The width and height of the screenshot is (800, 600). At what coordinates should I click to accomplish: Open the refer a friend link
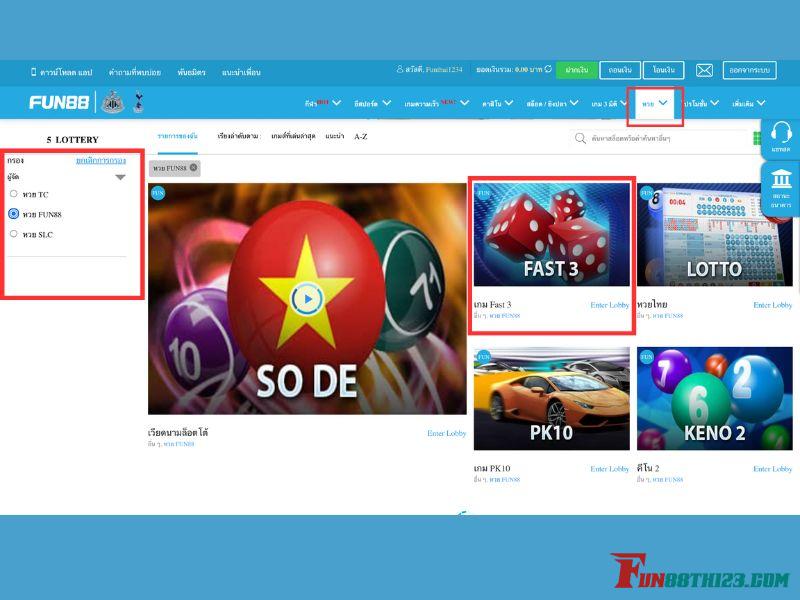[x=241, y=72]
